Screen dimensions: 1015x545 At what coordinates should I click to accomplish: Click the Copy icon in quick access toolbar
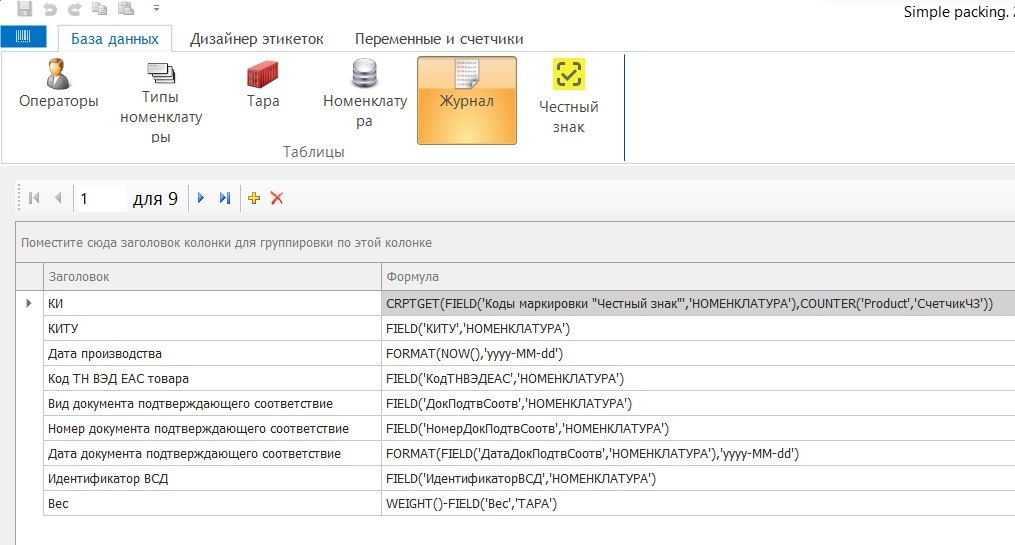tap(99, 8)
